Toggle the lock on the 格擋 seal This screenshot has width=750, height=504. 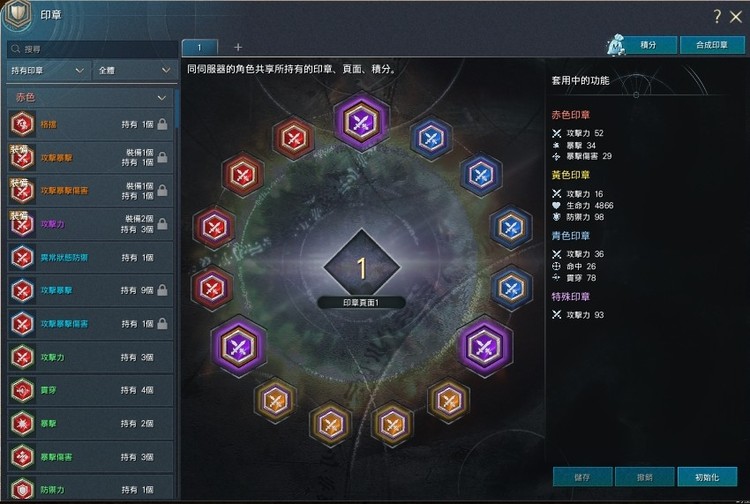[x=163, y=124]
